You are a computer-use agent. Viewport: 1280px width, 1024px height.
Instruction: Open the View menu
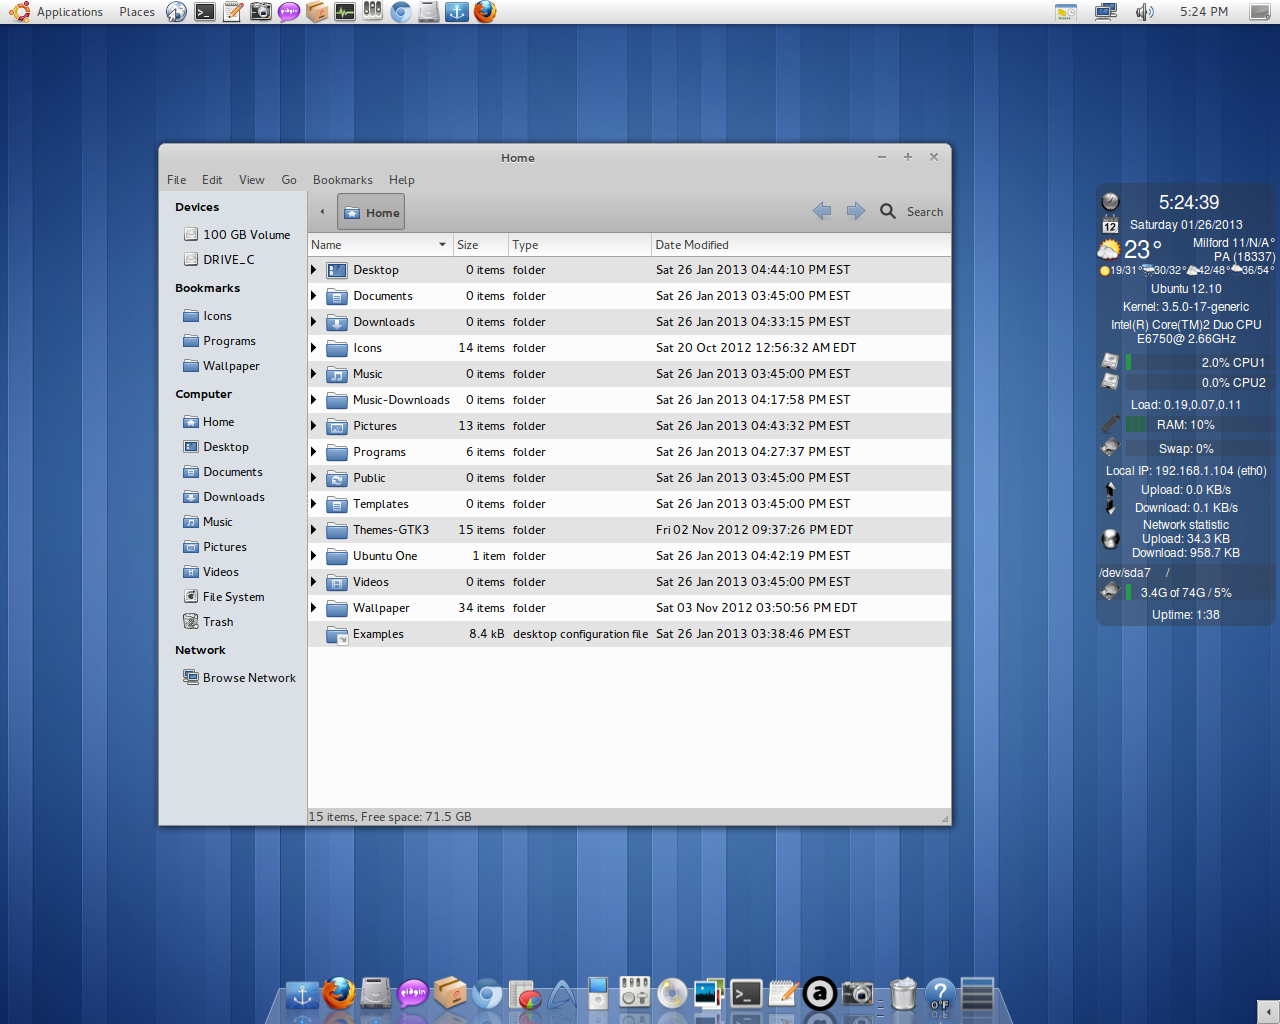tap(251, 180)
